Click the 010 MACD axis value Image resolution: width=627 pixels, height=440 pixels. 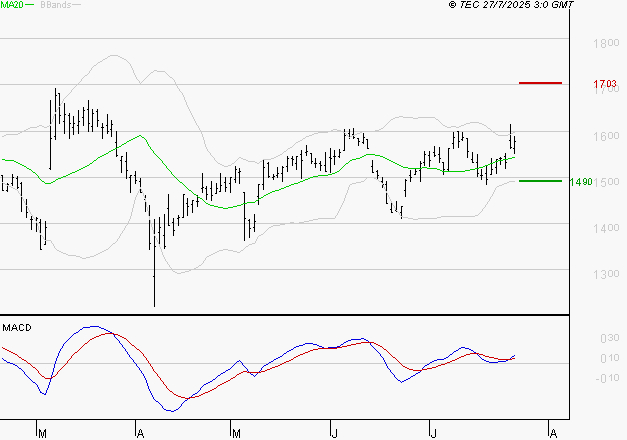610,358
